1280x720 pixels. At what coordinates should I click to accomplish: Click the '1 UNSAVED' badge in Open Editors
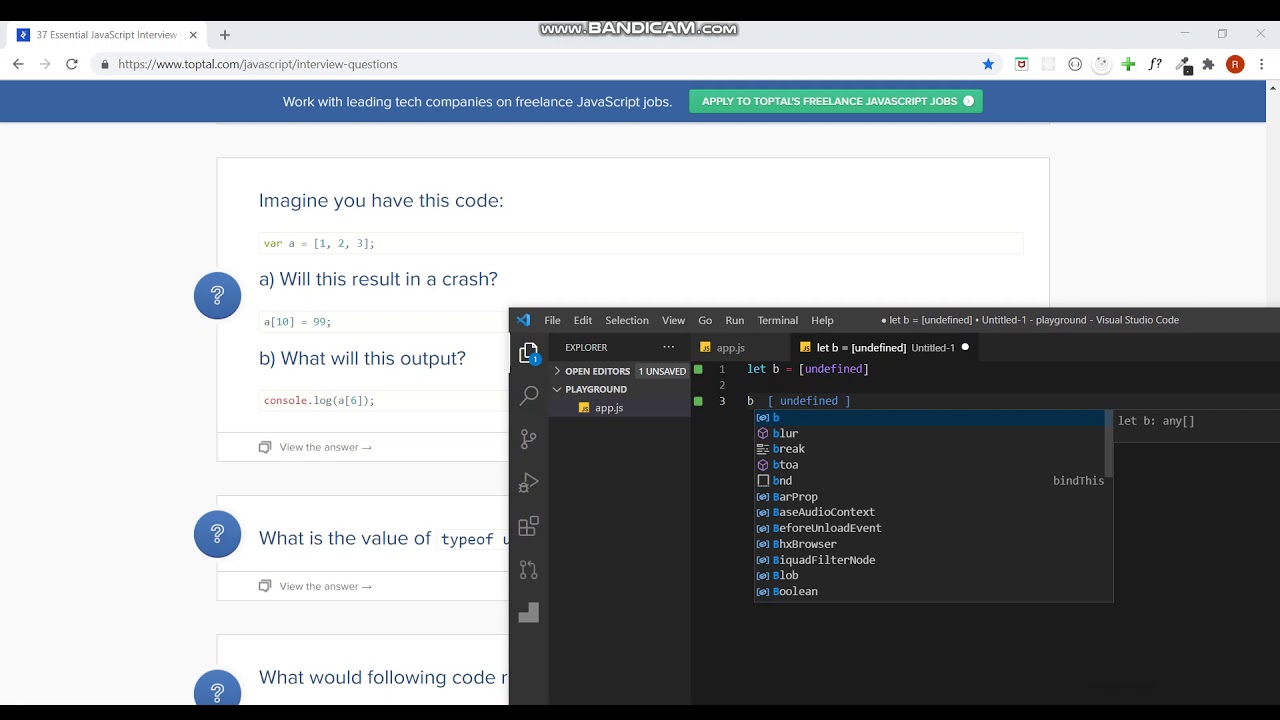pos(663,371)
